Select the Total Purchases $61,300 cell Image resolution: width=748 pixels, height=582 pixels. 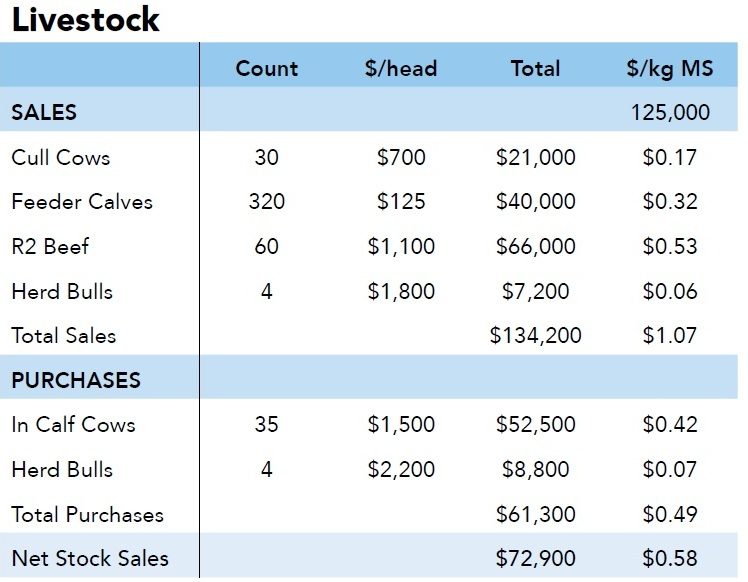pos(535,514)
